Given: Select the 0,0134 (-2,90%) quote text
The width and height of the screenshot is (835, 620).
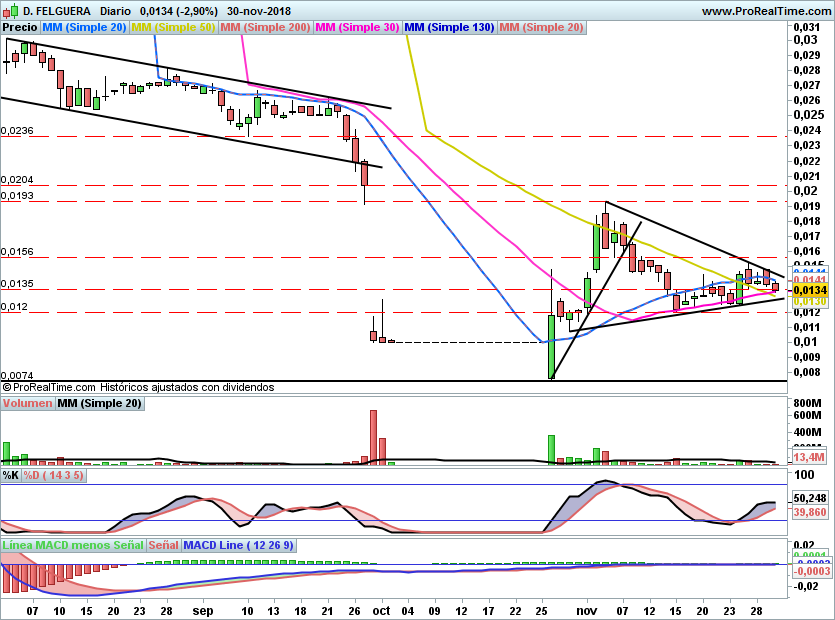Looking at the screenshot, I should tap(178, 11).
